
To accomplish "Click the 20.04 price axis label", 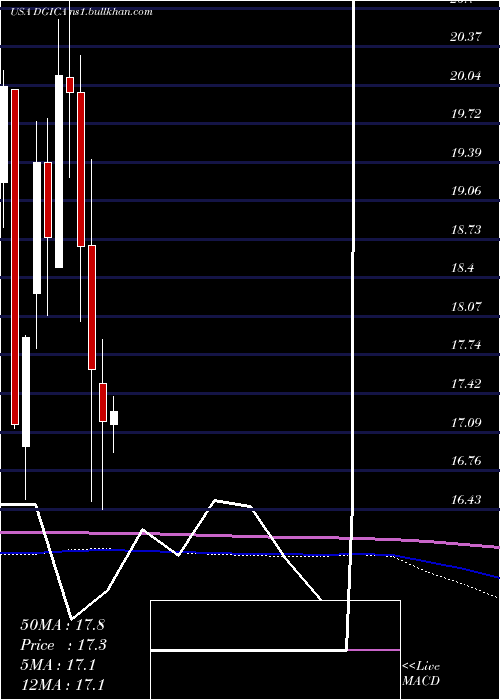I will coord(466,75).
